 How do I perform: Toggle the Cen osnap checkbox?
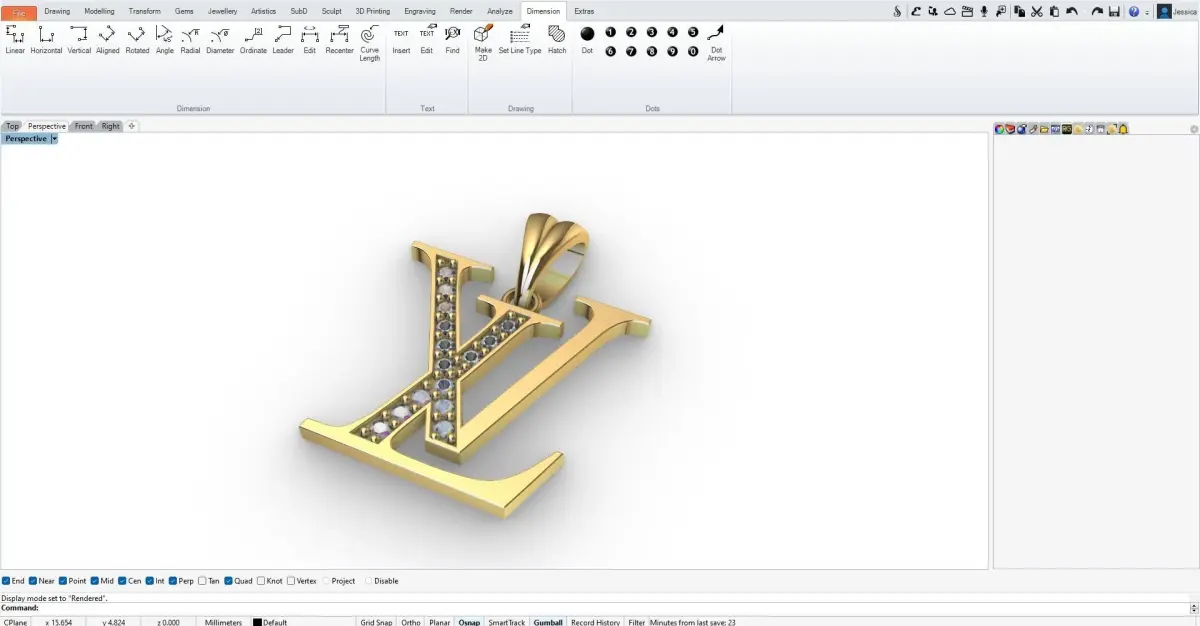(122, 581)
